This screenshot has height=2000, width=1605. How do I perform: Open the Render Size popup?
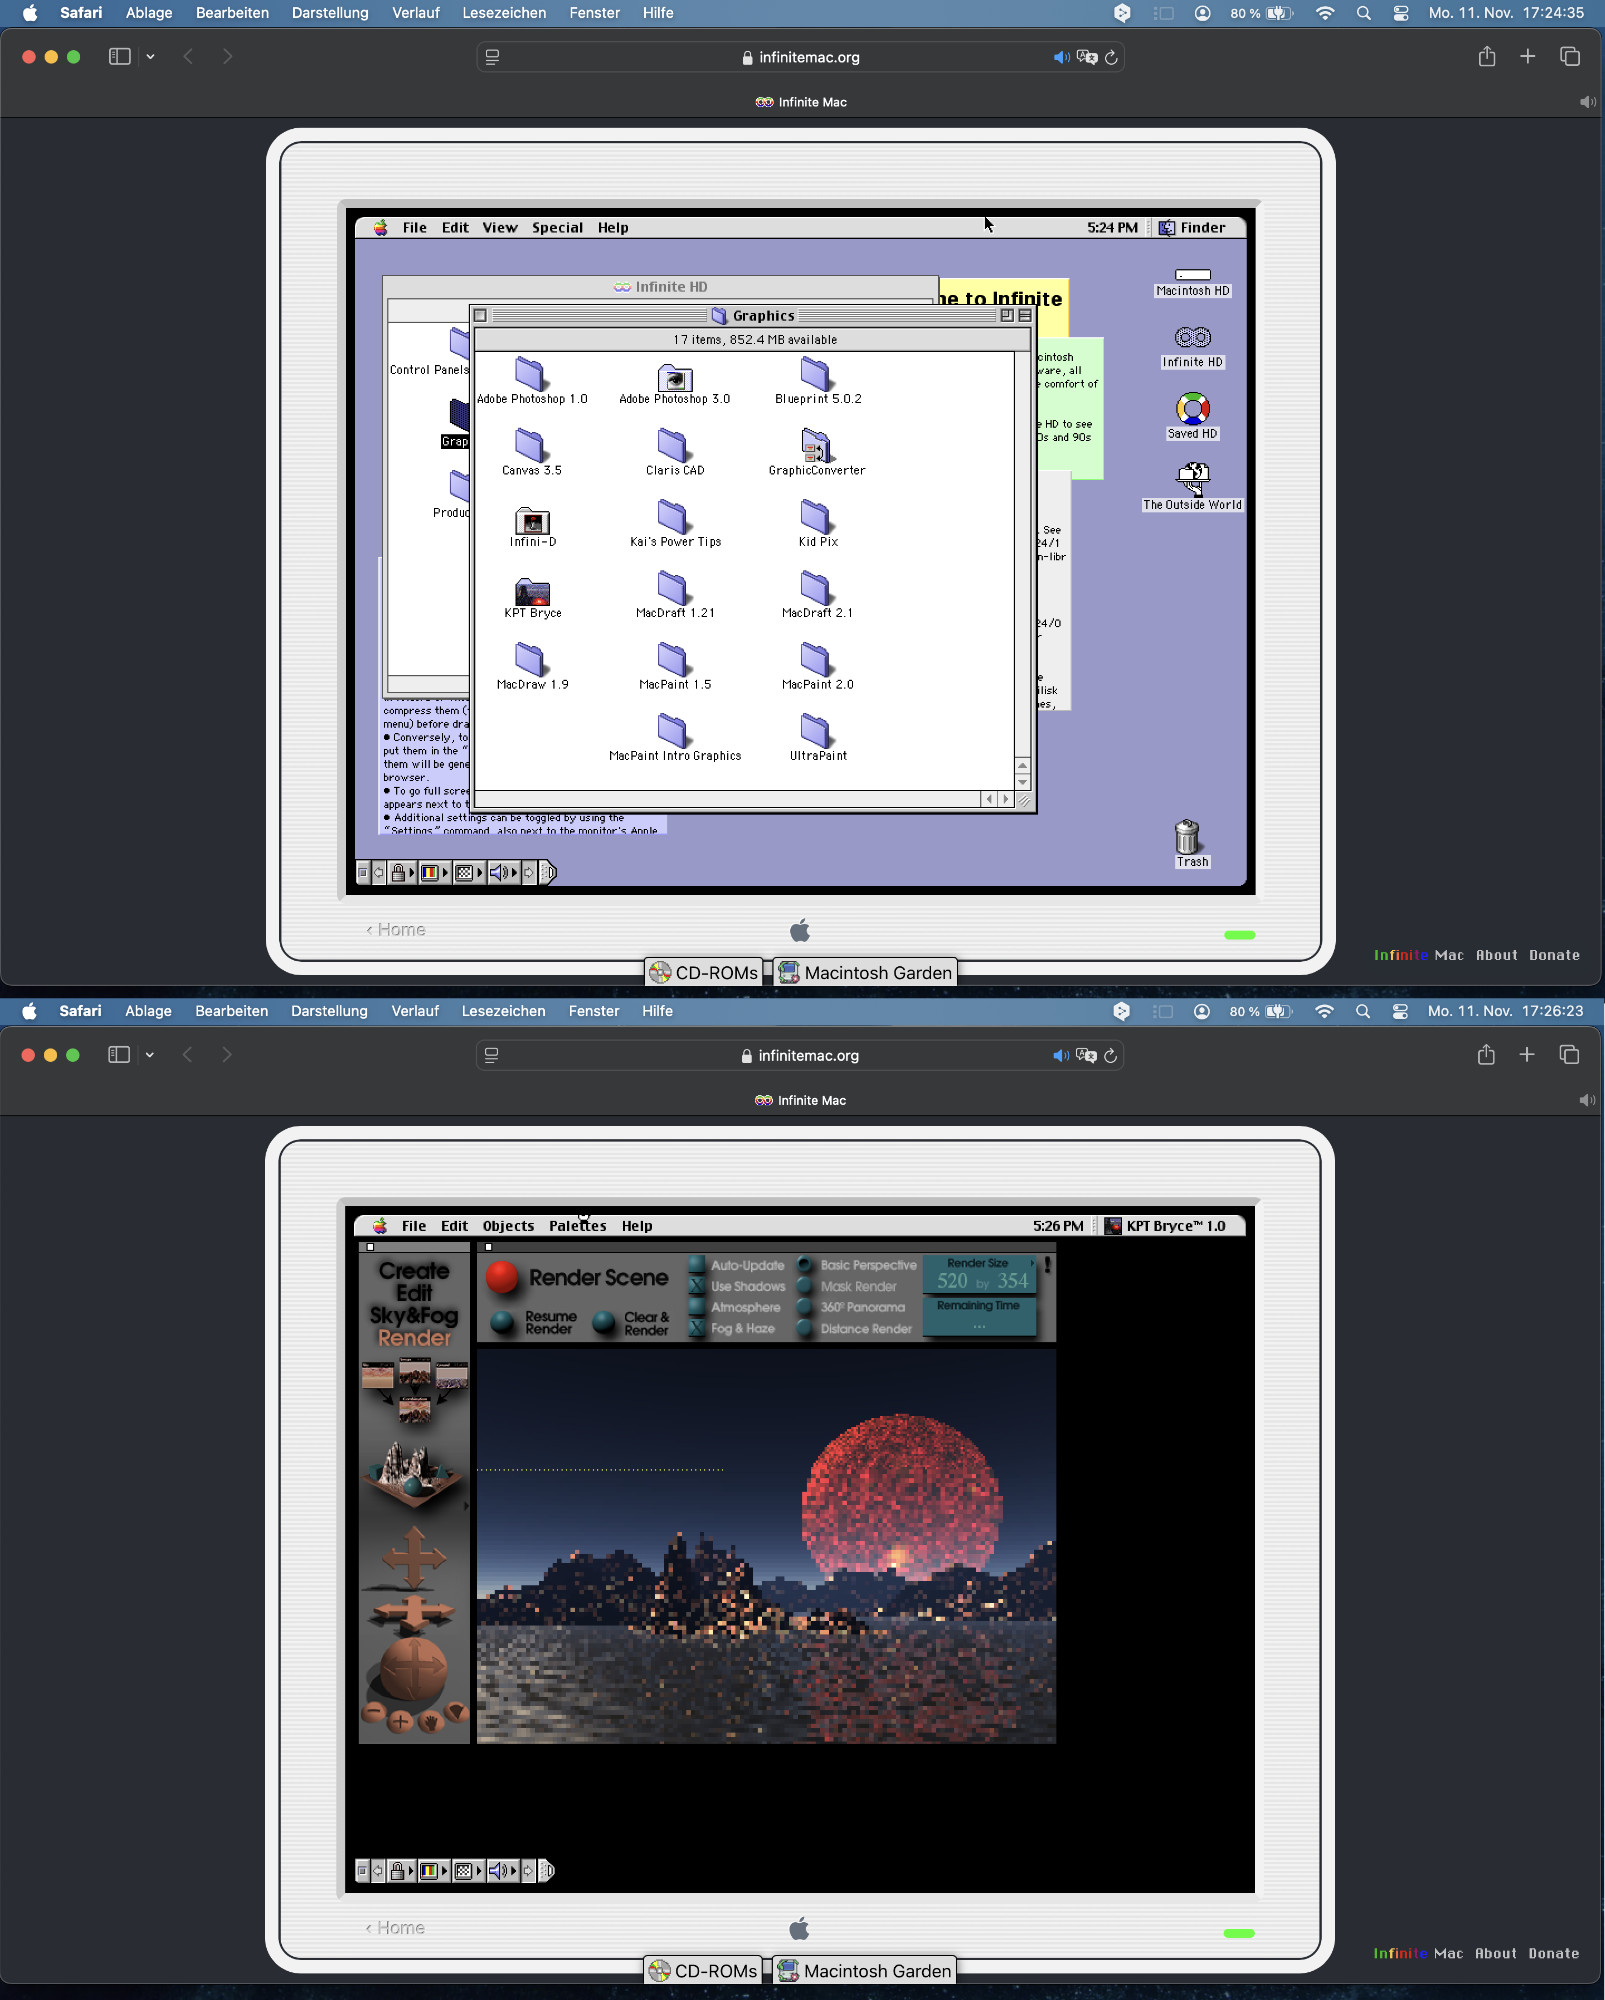pyautogui.click(x=980, y=1275)
